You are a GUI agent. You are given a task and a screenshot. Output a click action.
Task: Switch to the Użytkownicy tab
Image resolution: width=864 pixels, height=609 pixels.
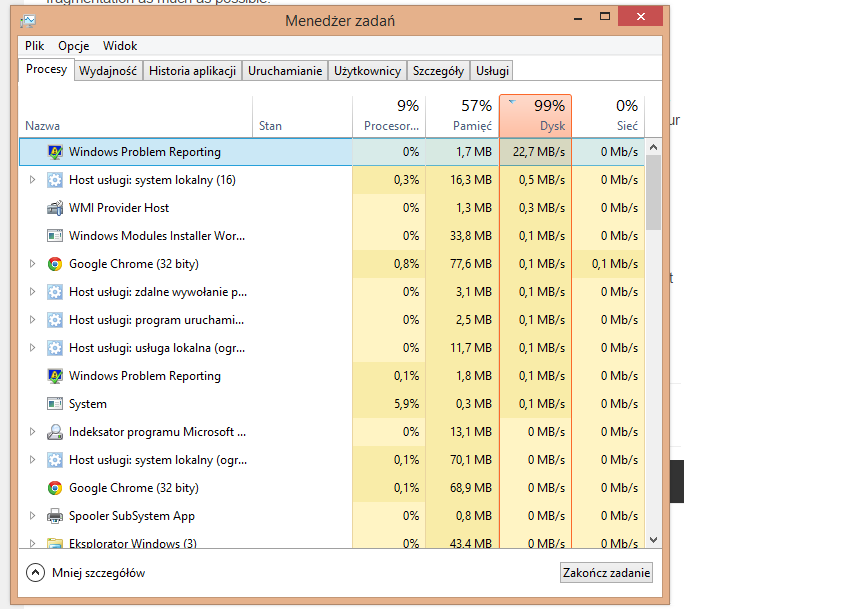click(x=368, y=71)
